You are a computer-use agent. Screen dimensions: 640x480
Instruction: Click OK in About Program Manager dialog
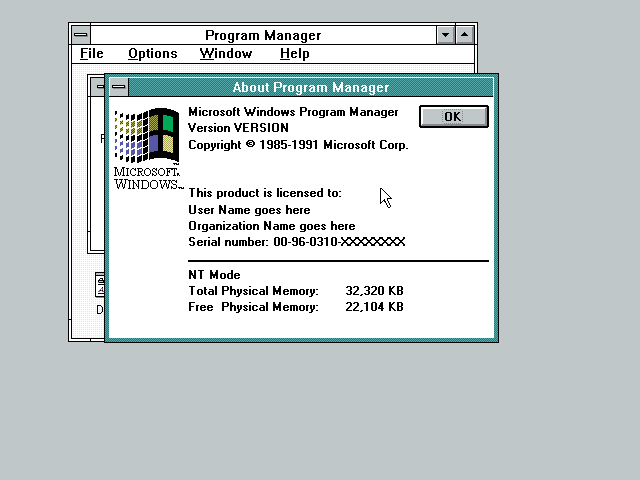(453, 117)
